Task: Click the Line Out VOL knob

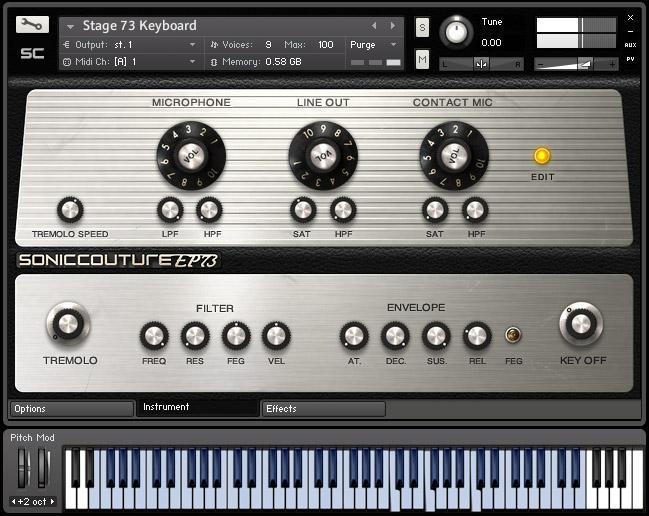Action: [323, 156]
